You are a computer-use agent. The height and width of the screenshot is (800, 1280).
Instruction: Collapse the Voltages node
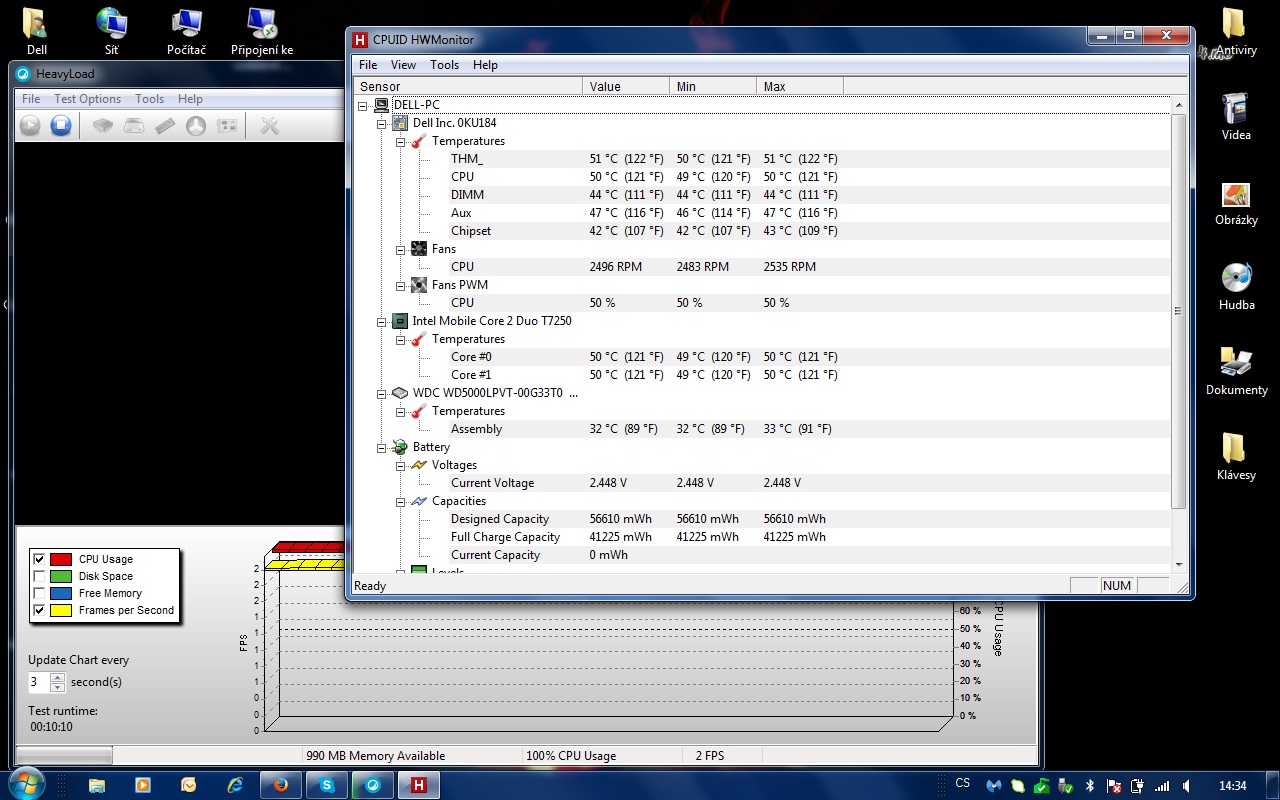click(400, 465)
